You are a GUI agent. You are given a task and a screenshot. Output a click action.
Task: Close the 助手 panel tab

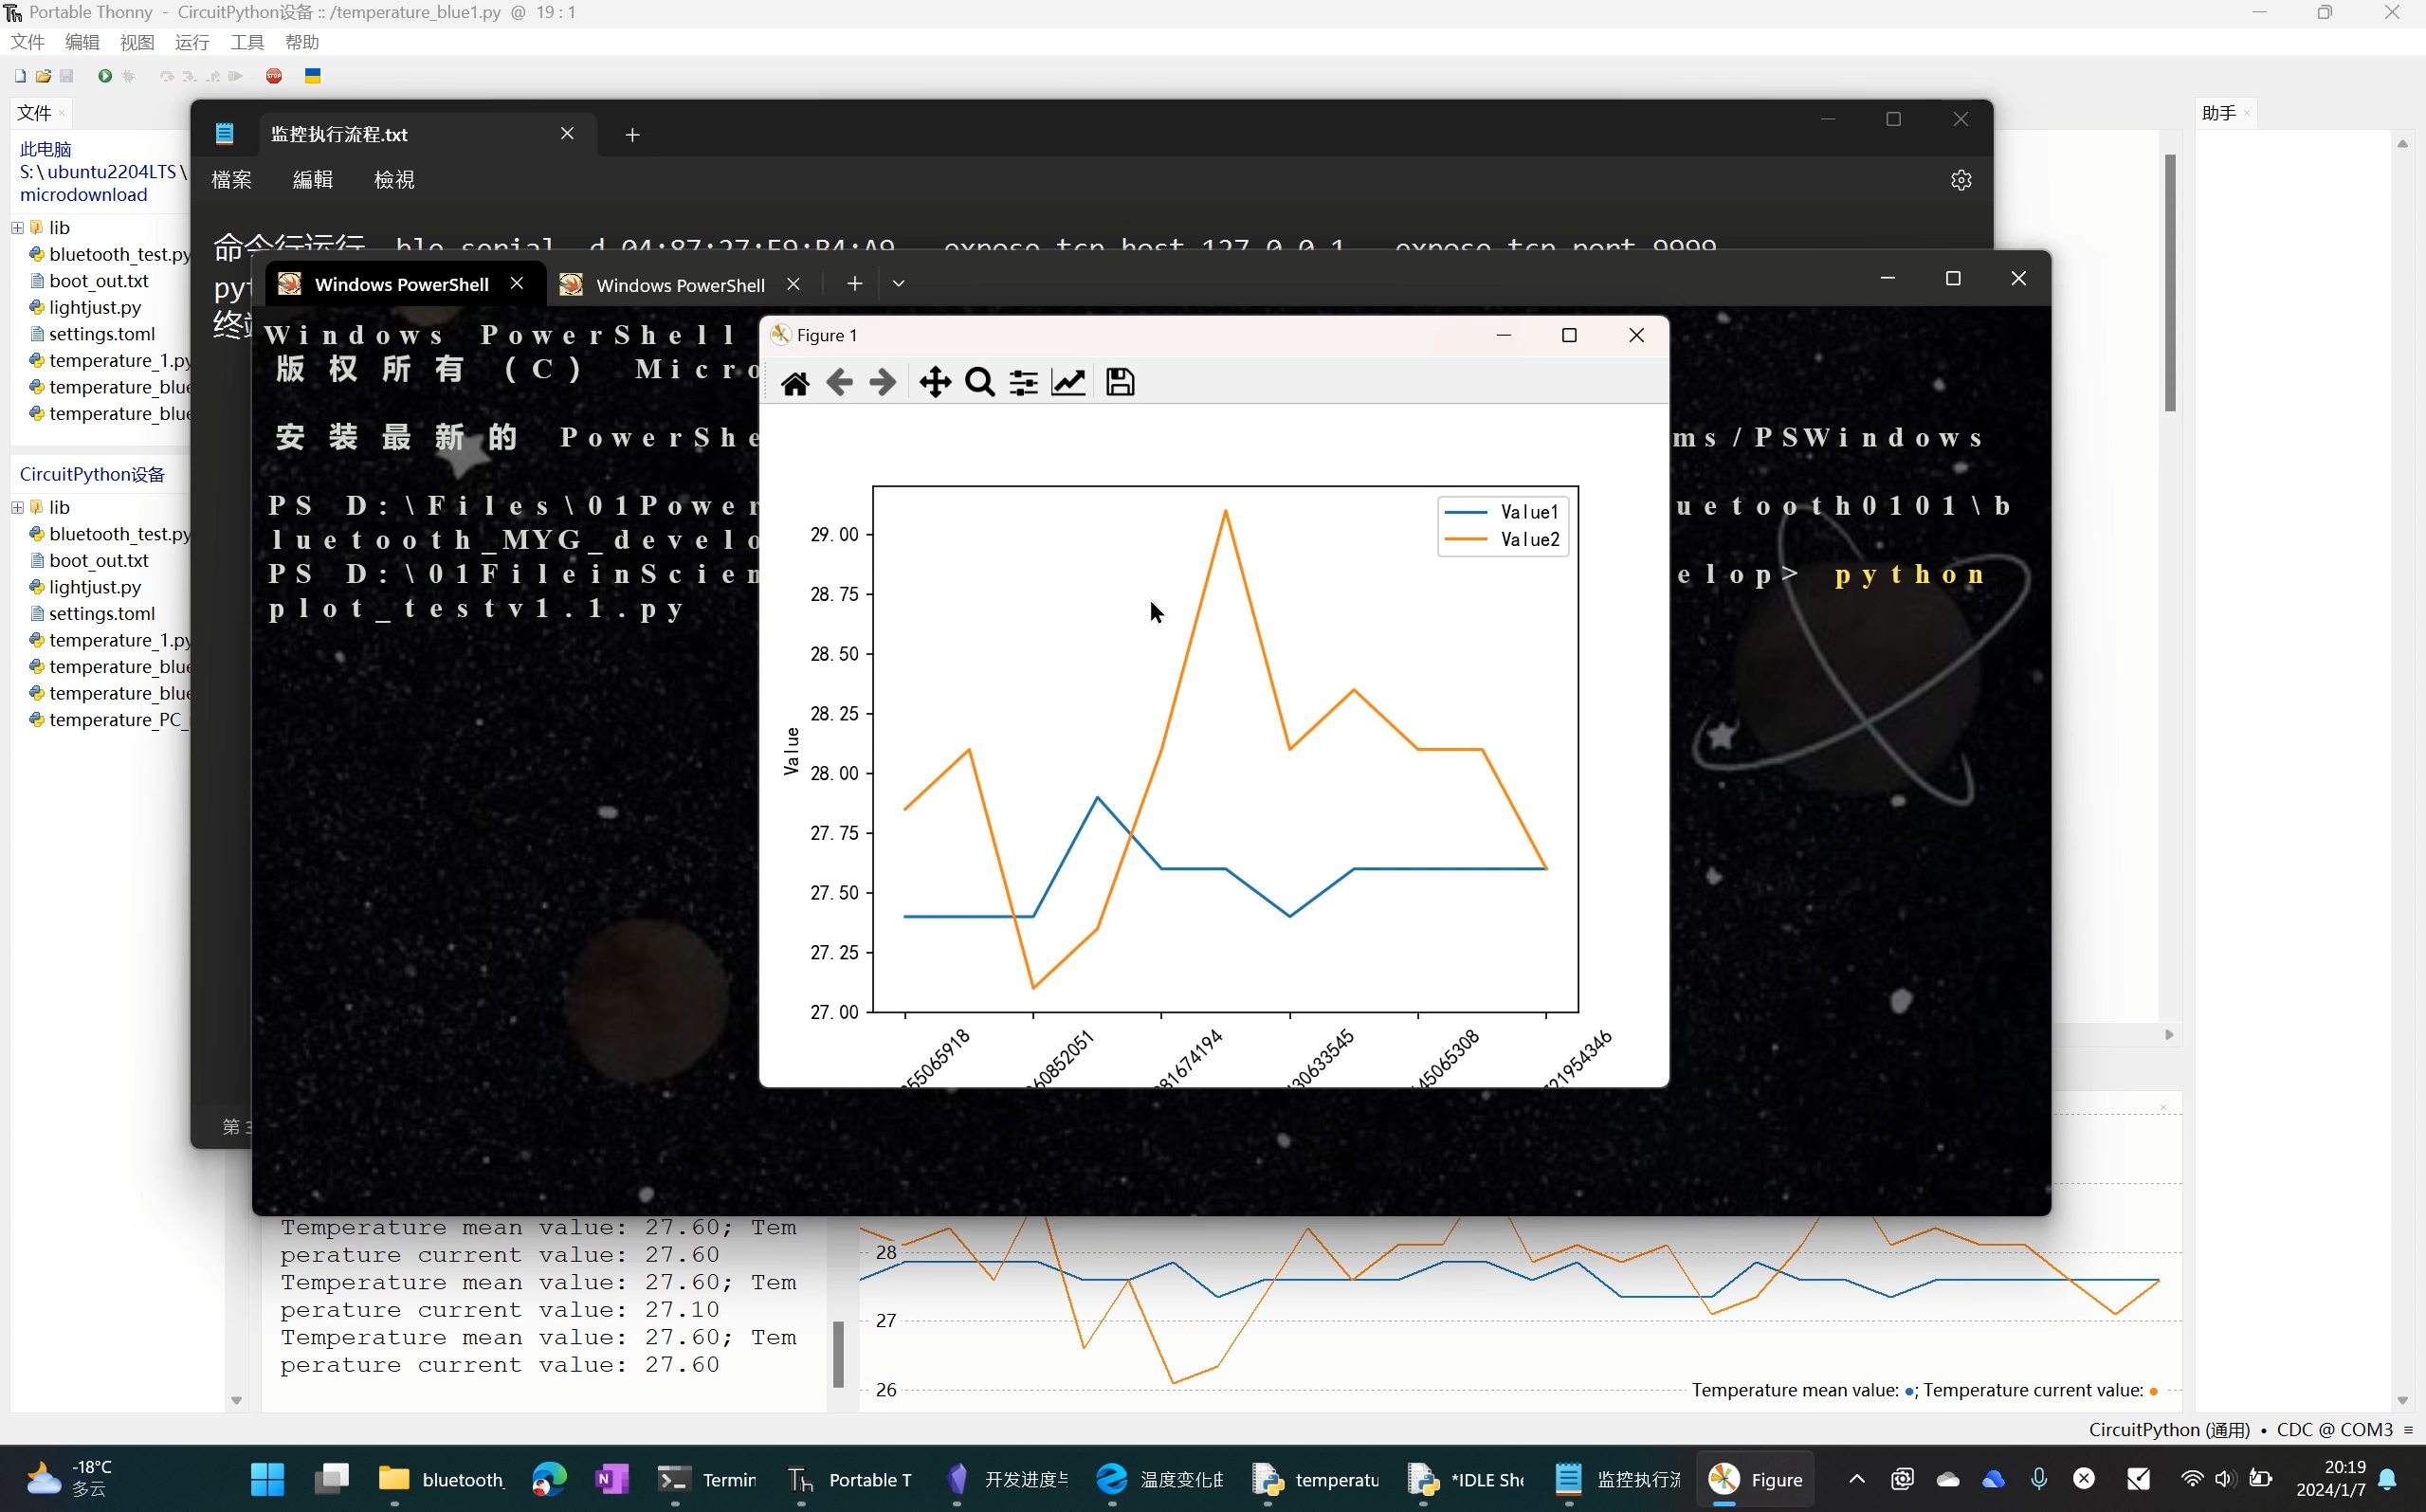[x=2247, y=113]
